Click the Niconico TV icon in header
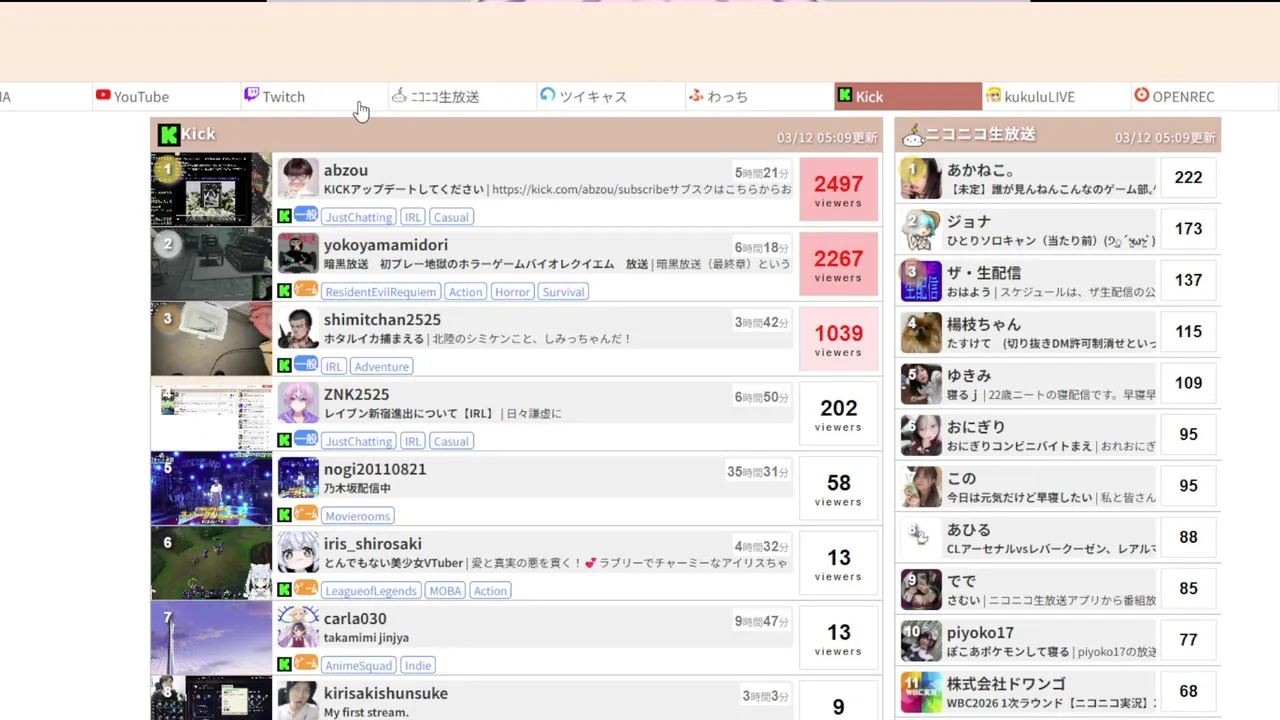1280x720 pixels. coord(912,135)
